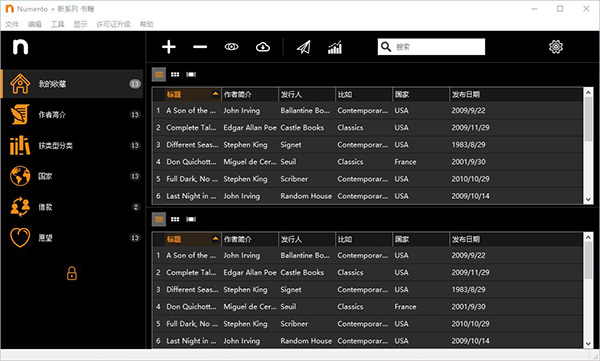This screenshot has height=361, width=600.
Task: Click the lower table scrollbar up arrow
Action: click(588, 237)
